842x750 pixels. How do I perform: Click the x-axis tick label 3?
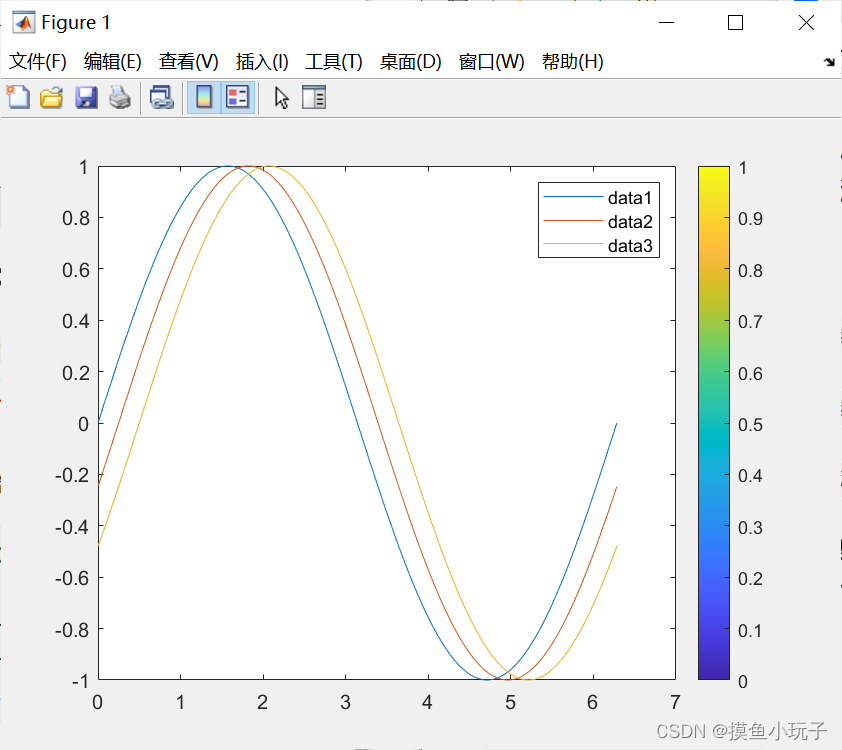coord(345,702)
